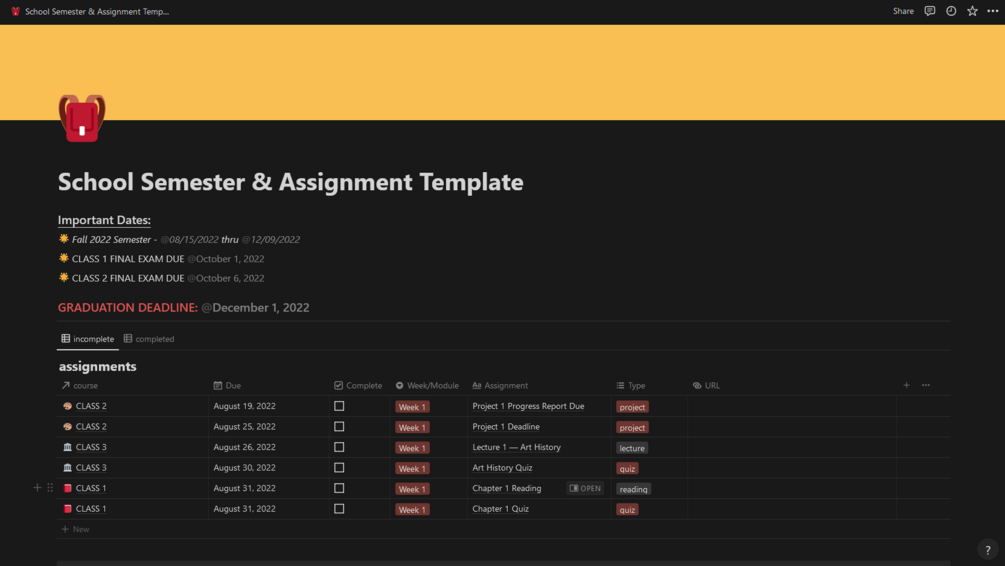The height and width of the screenshot is (566, 1005).
Task: Click Project 1 Progress Report Due assignment
Action: (x=528, y=406)
